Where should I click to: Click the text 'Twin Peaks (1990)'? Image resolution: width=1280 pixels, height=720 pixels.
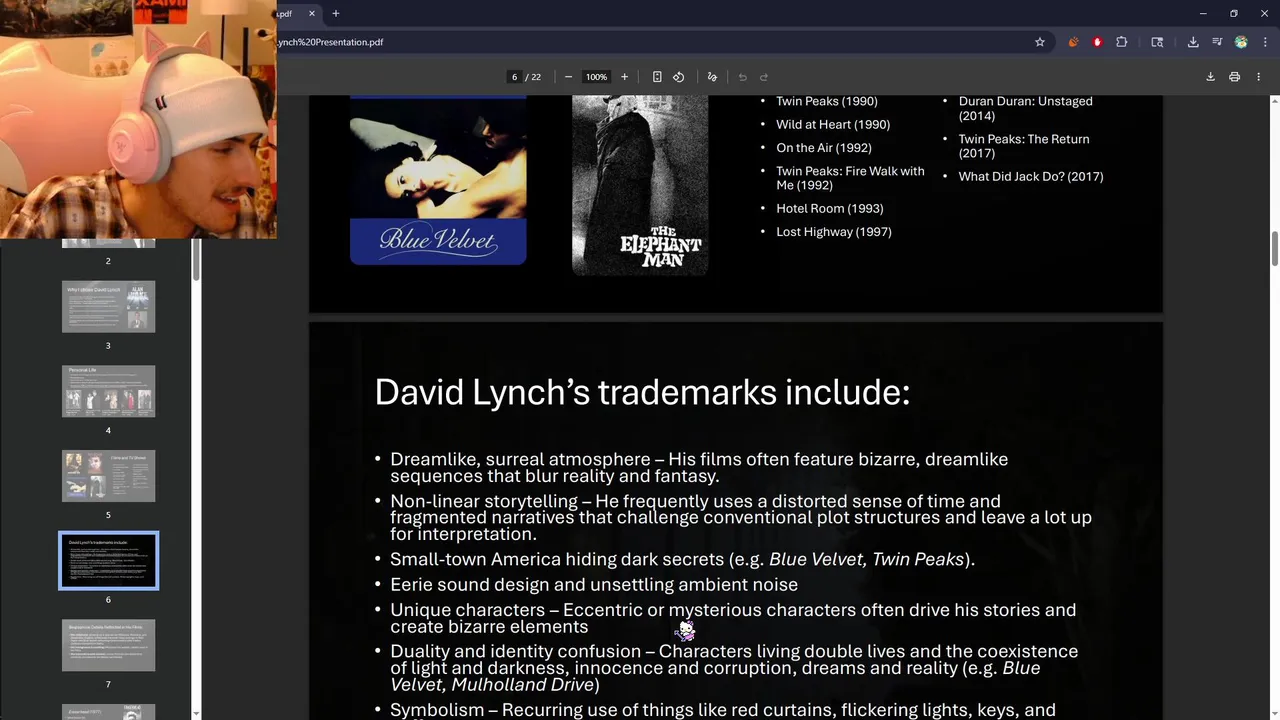click(x=827, y=101)
